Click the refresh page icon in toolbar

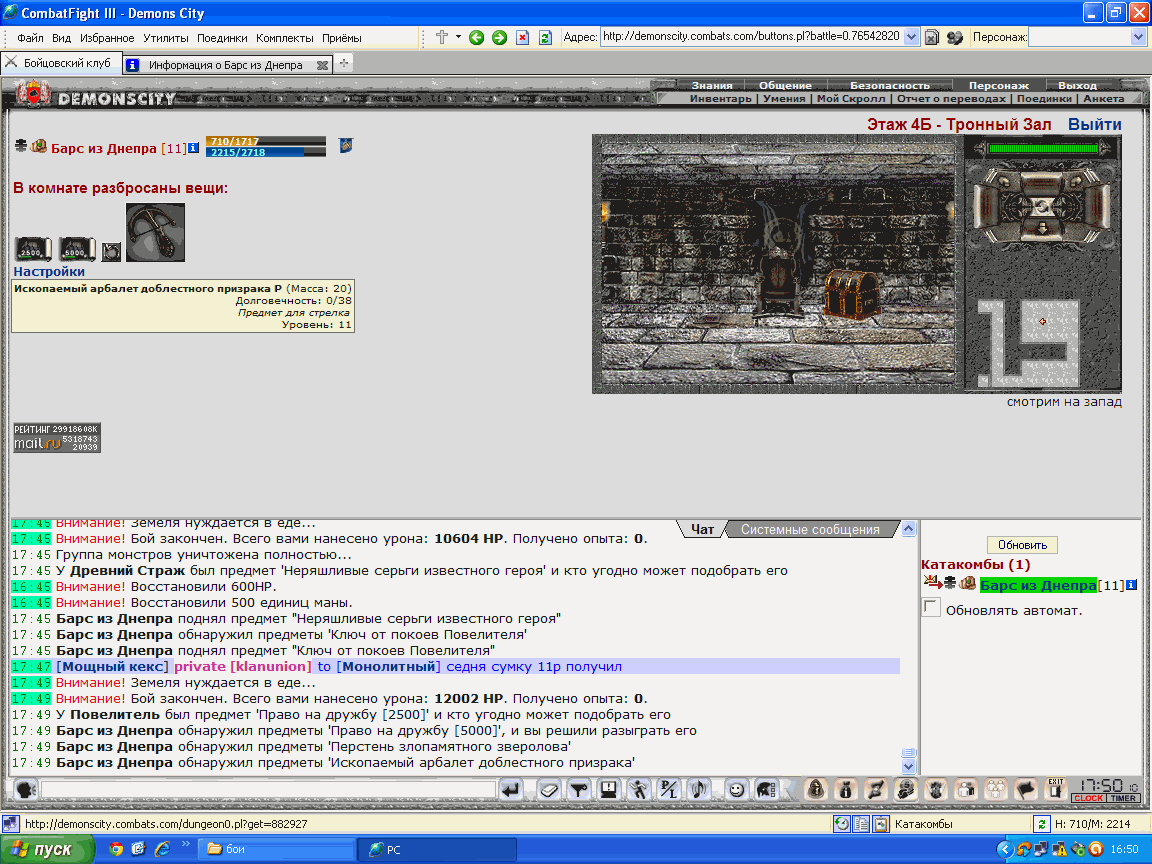point(545,37)
